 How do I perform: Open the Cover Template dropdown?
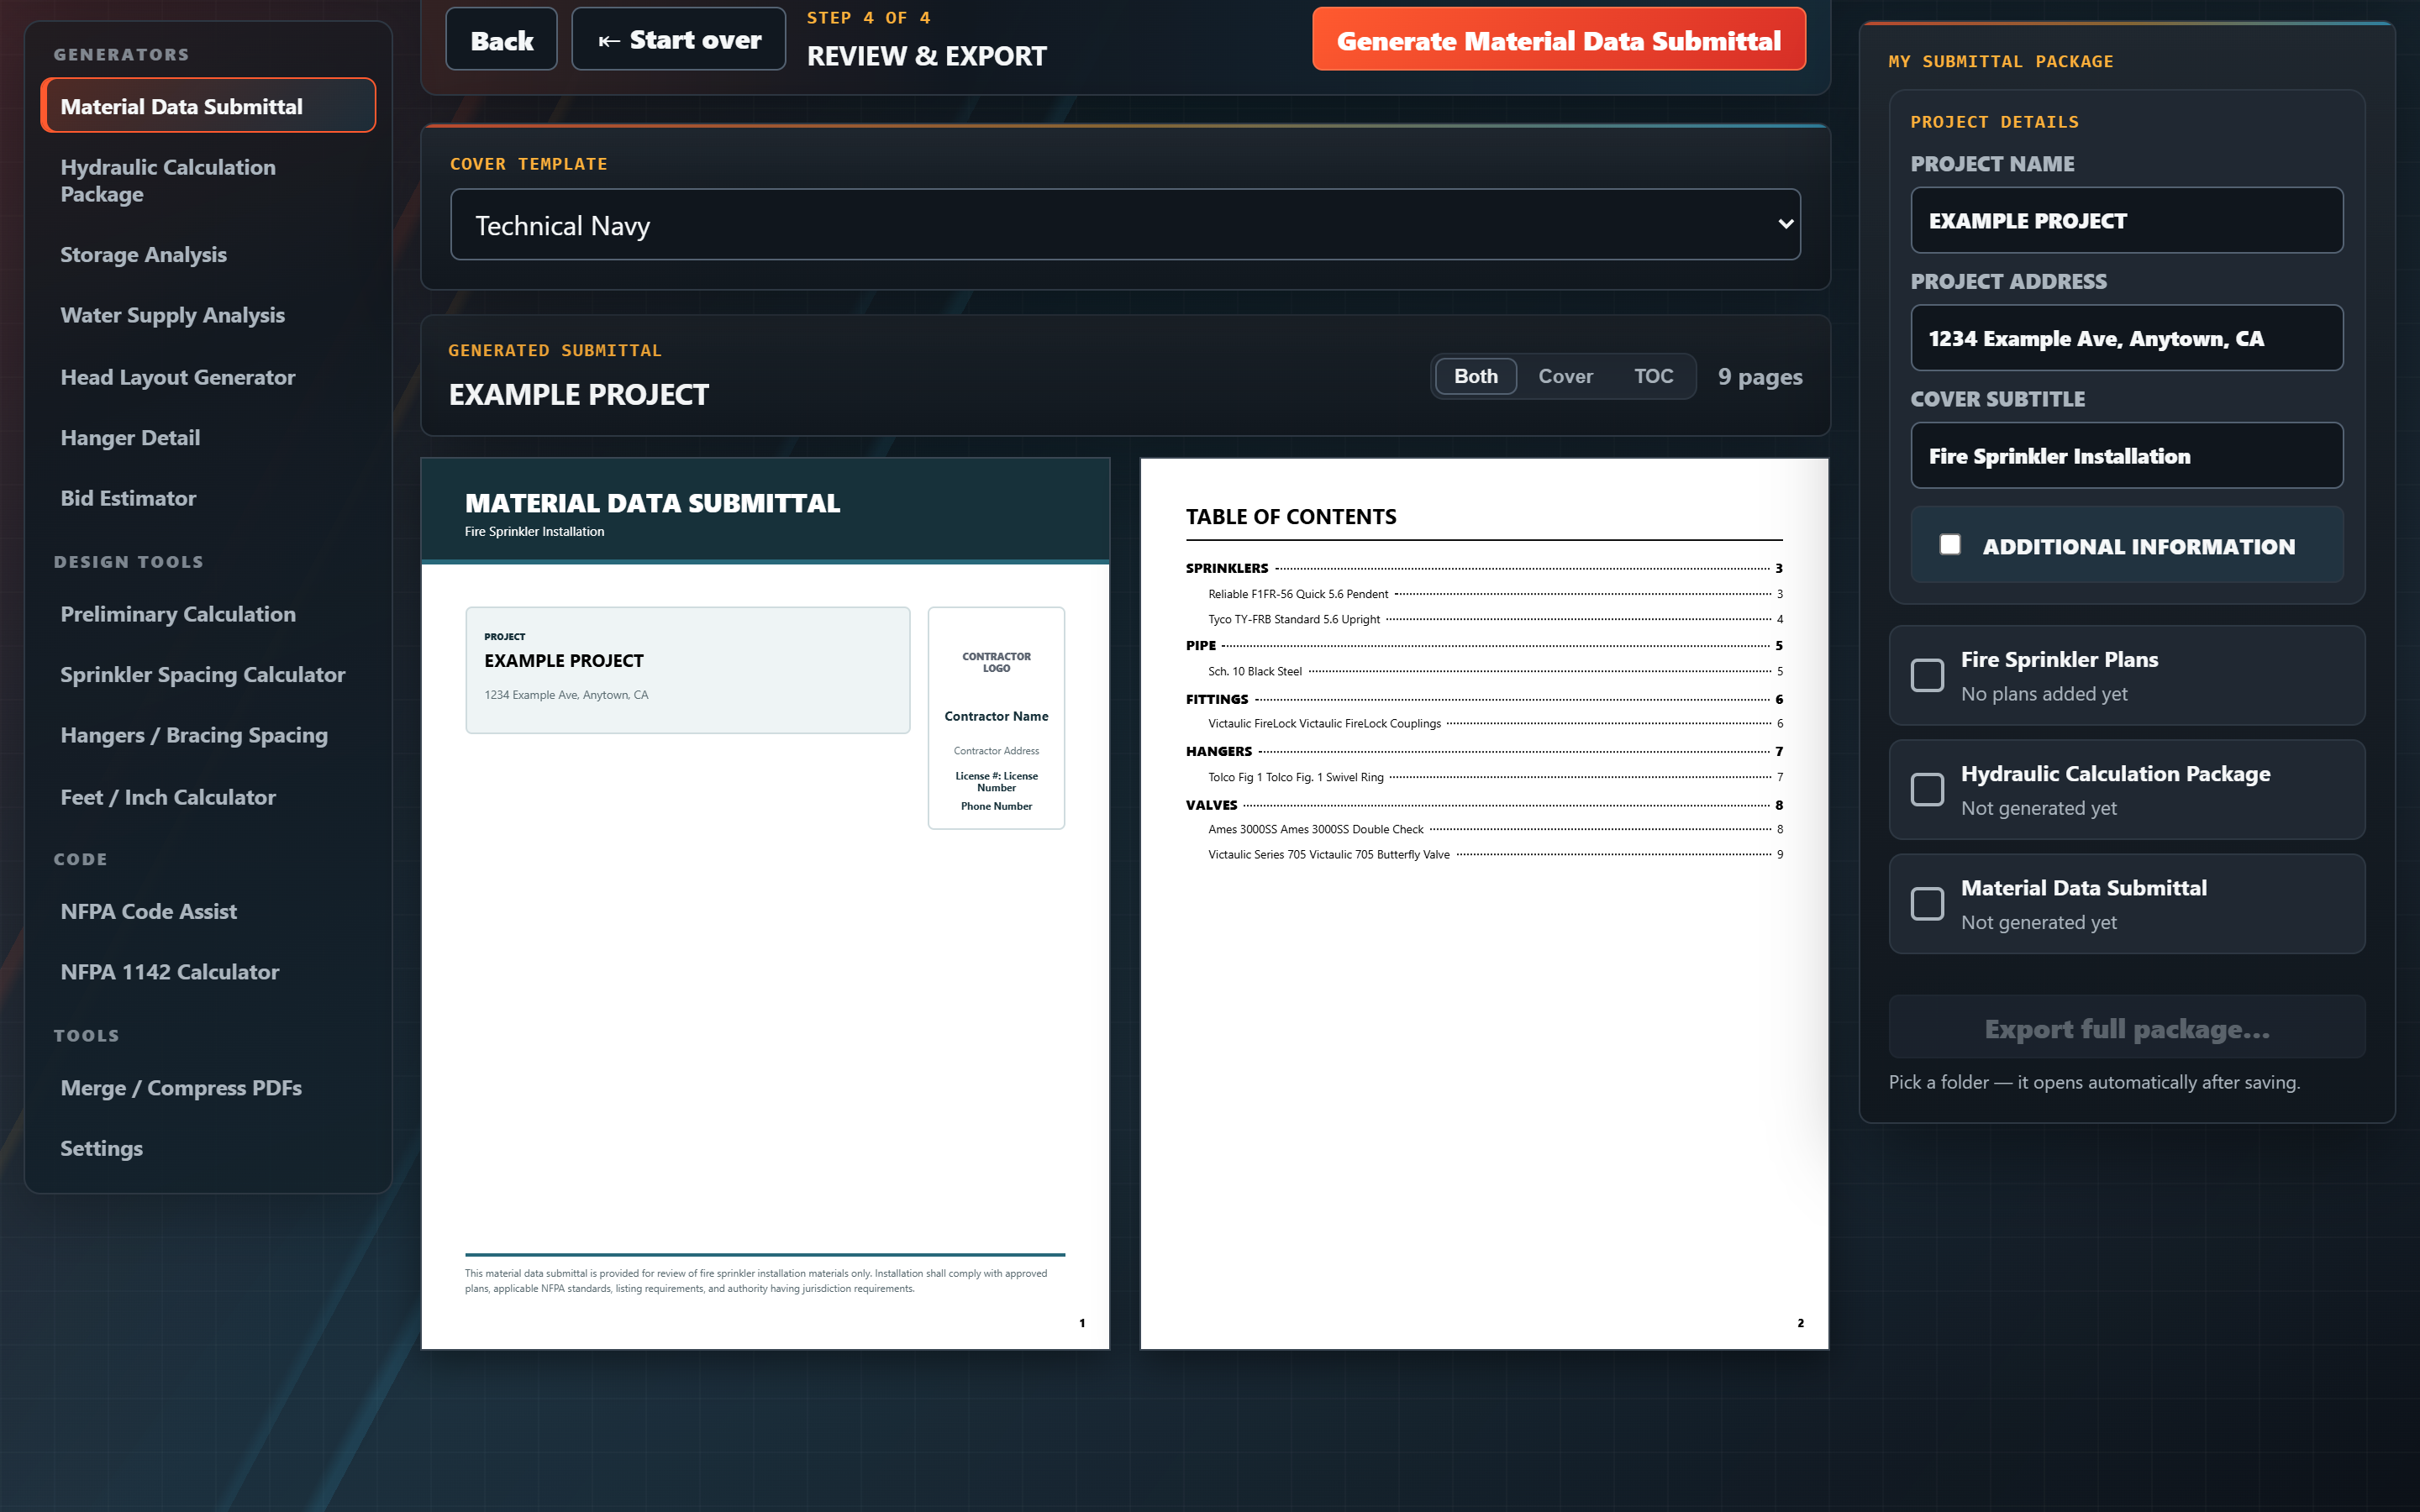[x=1125, y=225]
